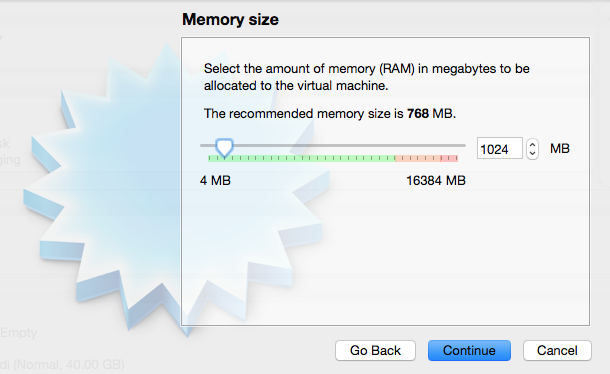Click the orange zone of the memory scale
Screen dimensions: 610x374
pos(418,158)
